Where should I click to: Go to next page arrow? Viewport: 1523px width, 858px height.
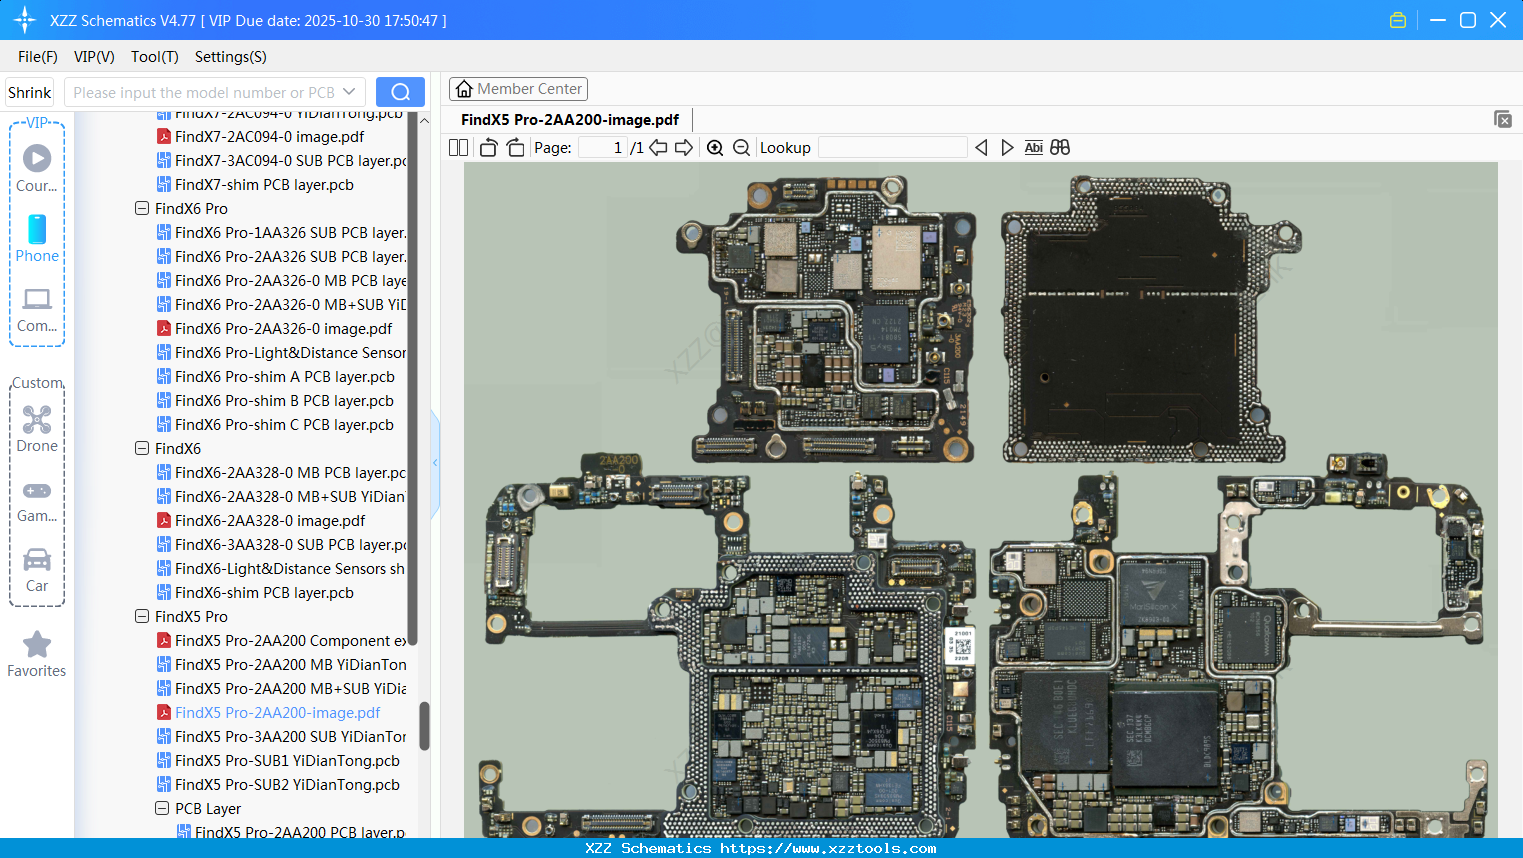click(684, 148)
